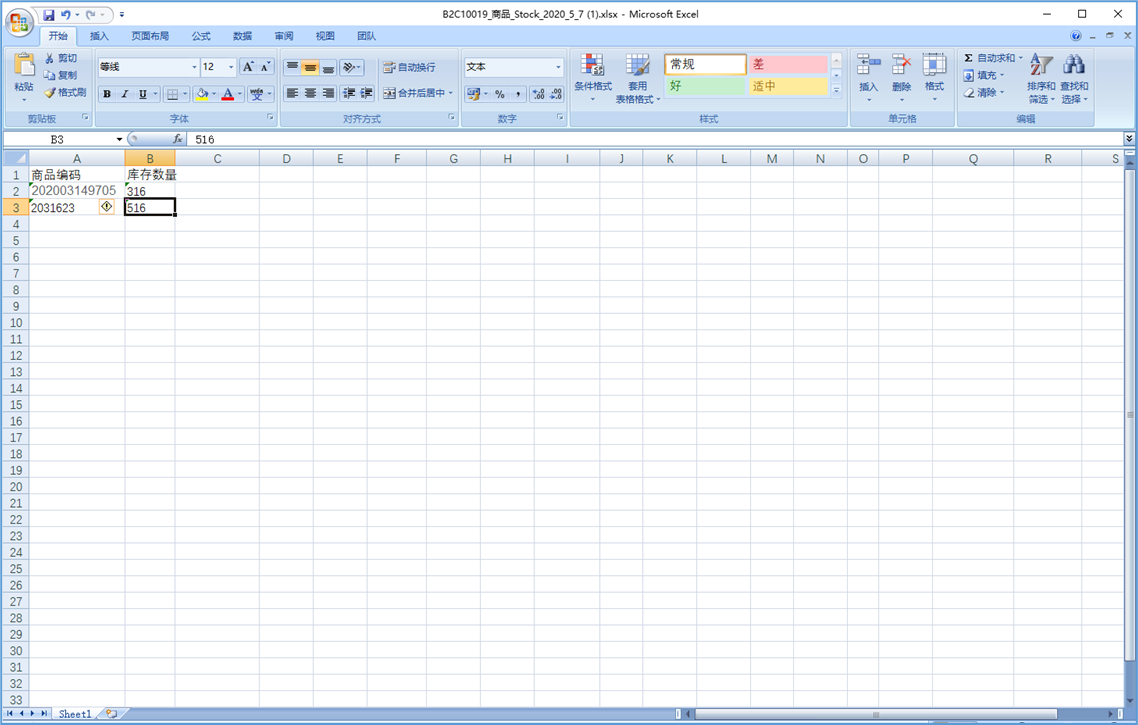
Task: Apply cell borders icon
Action: tap(172, 94)
